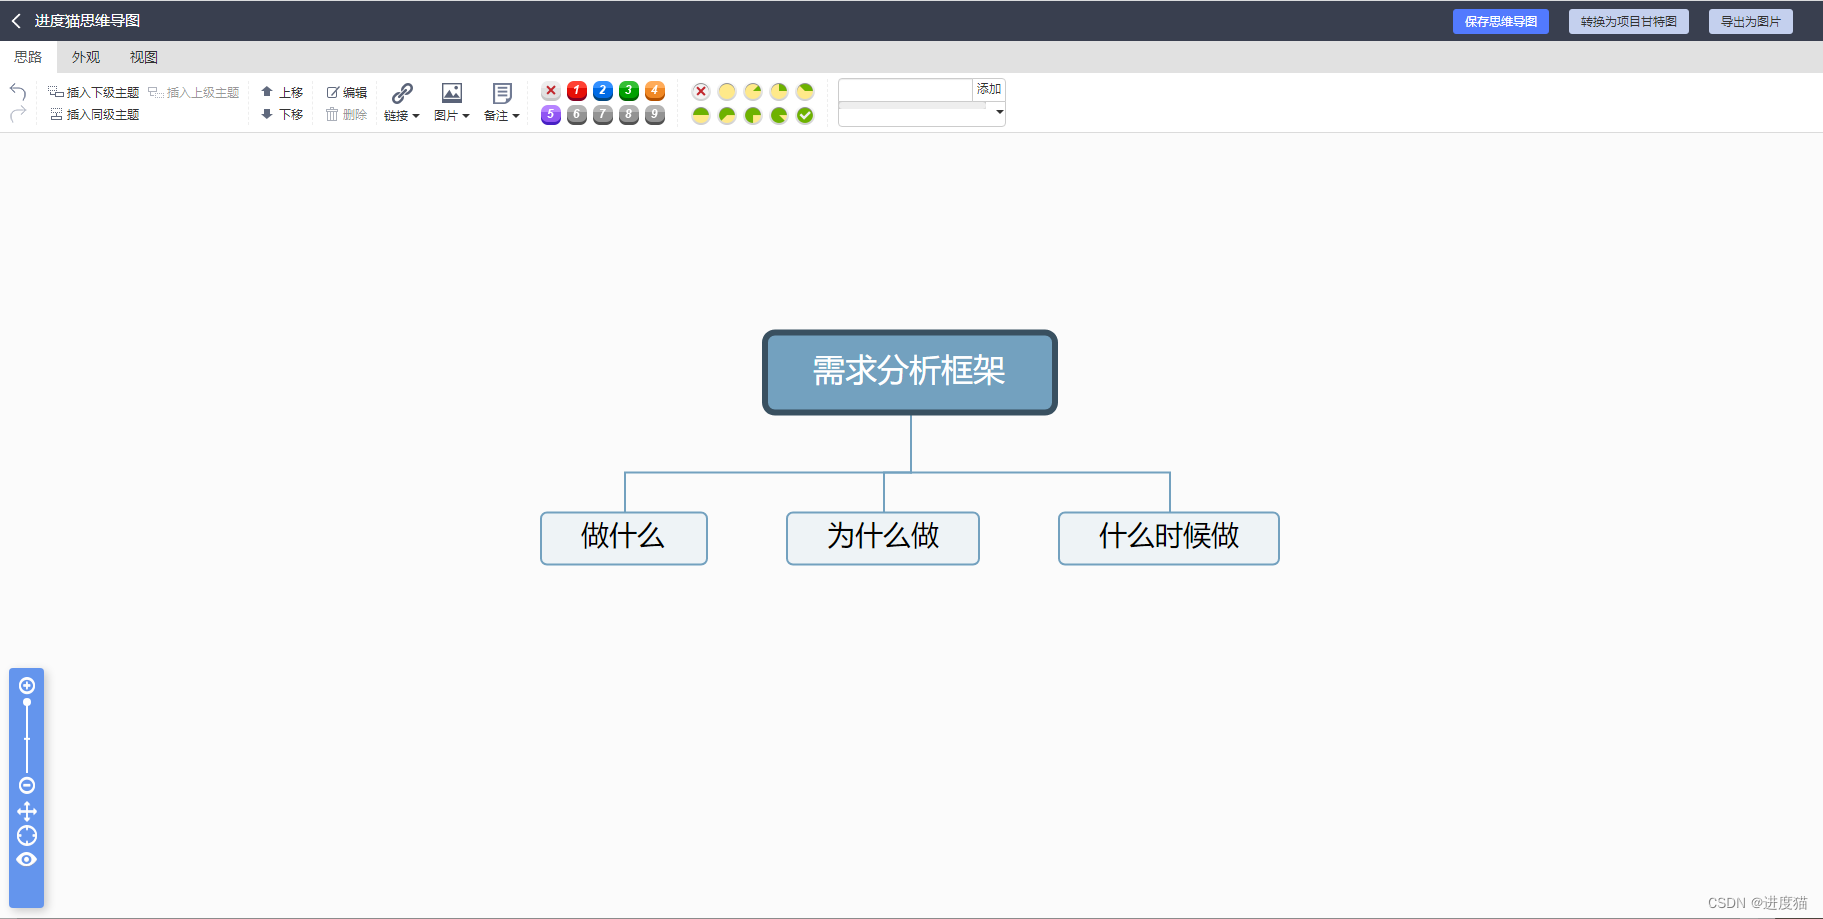Set progress to the empty yellow circle

tap(727, 91)
